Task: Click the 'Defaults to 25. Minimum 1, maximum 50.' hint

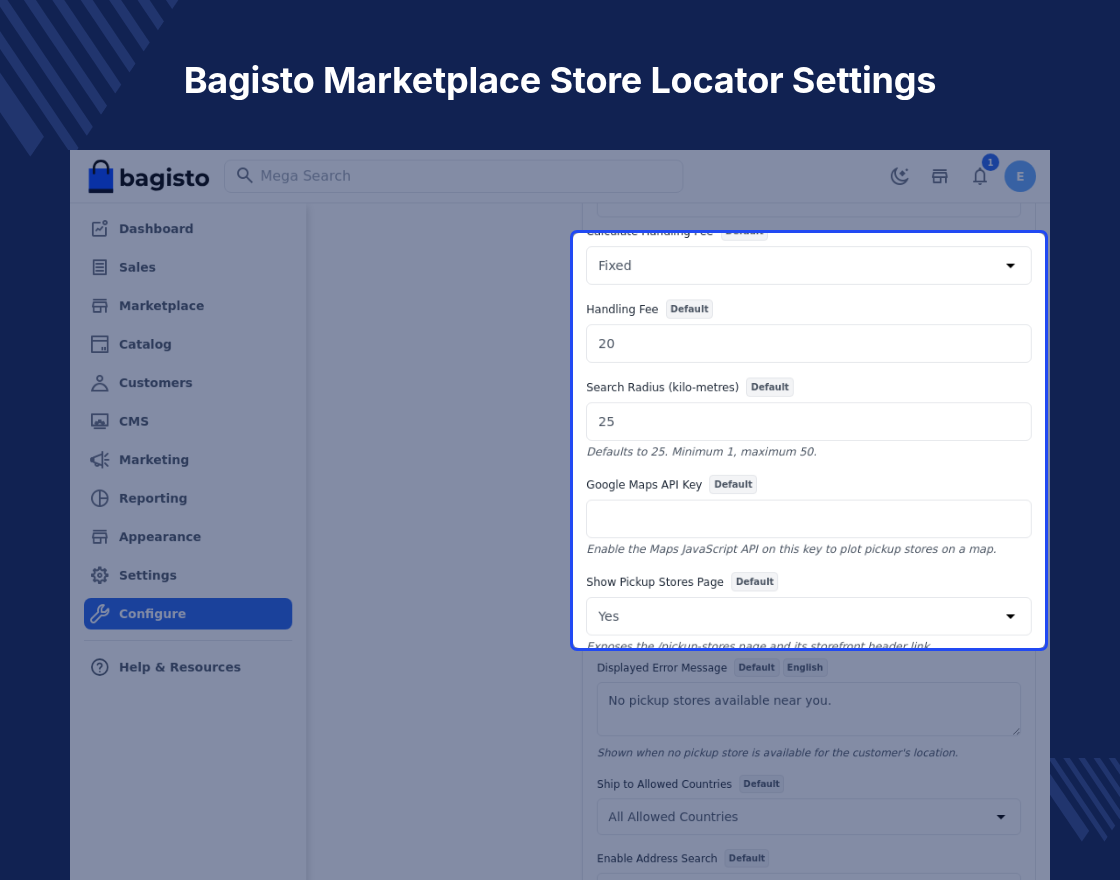Action: (x=701, y=451)
